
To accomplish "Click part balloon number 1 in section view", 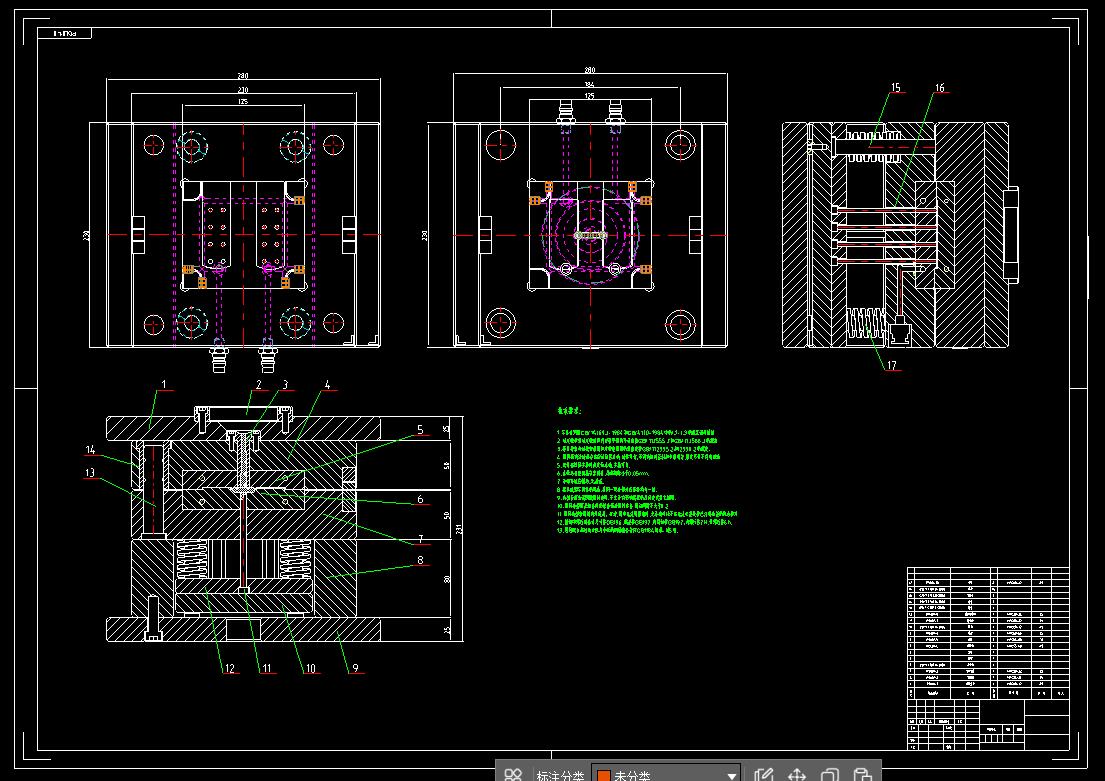I will [x=163, y=385].
